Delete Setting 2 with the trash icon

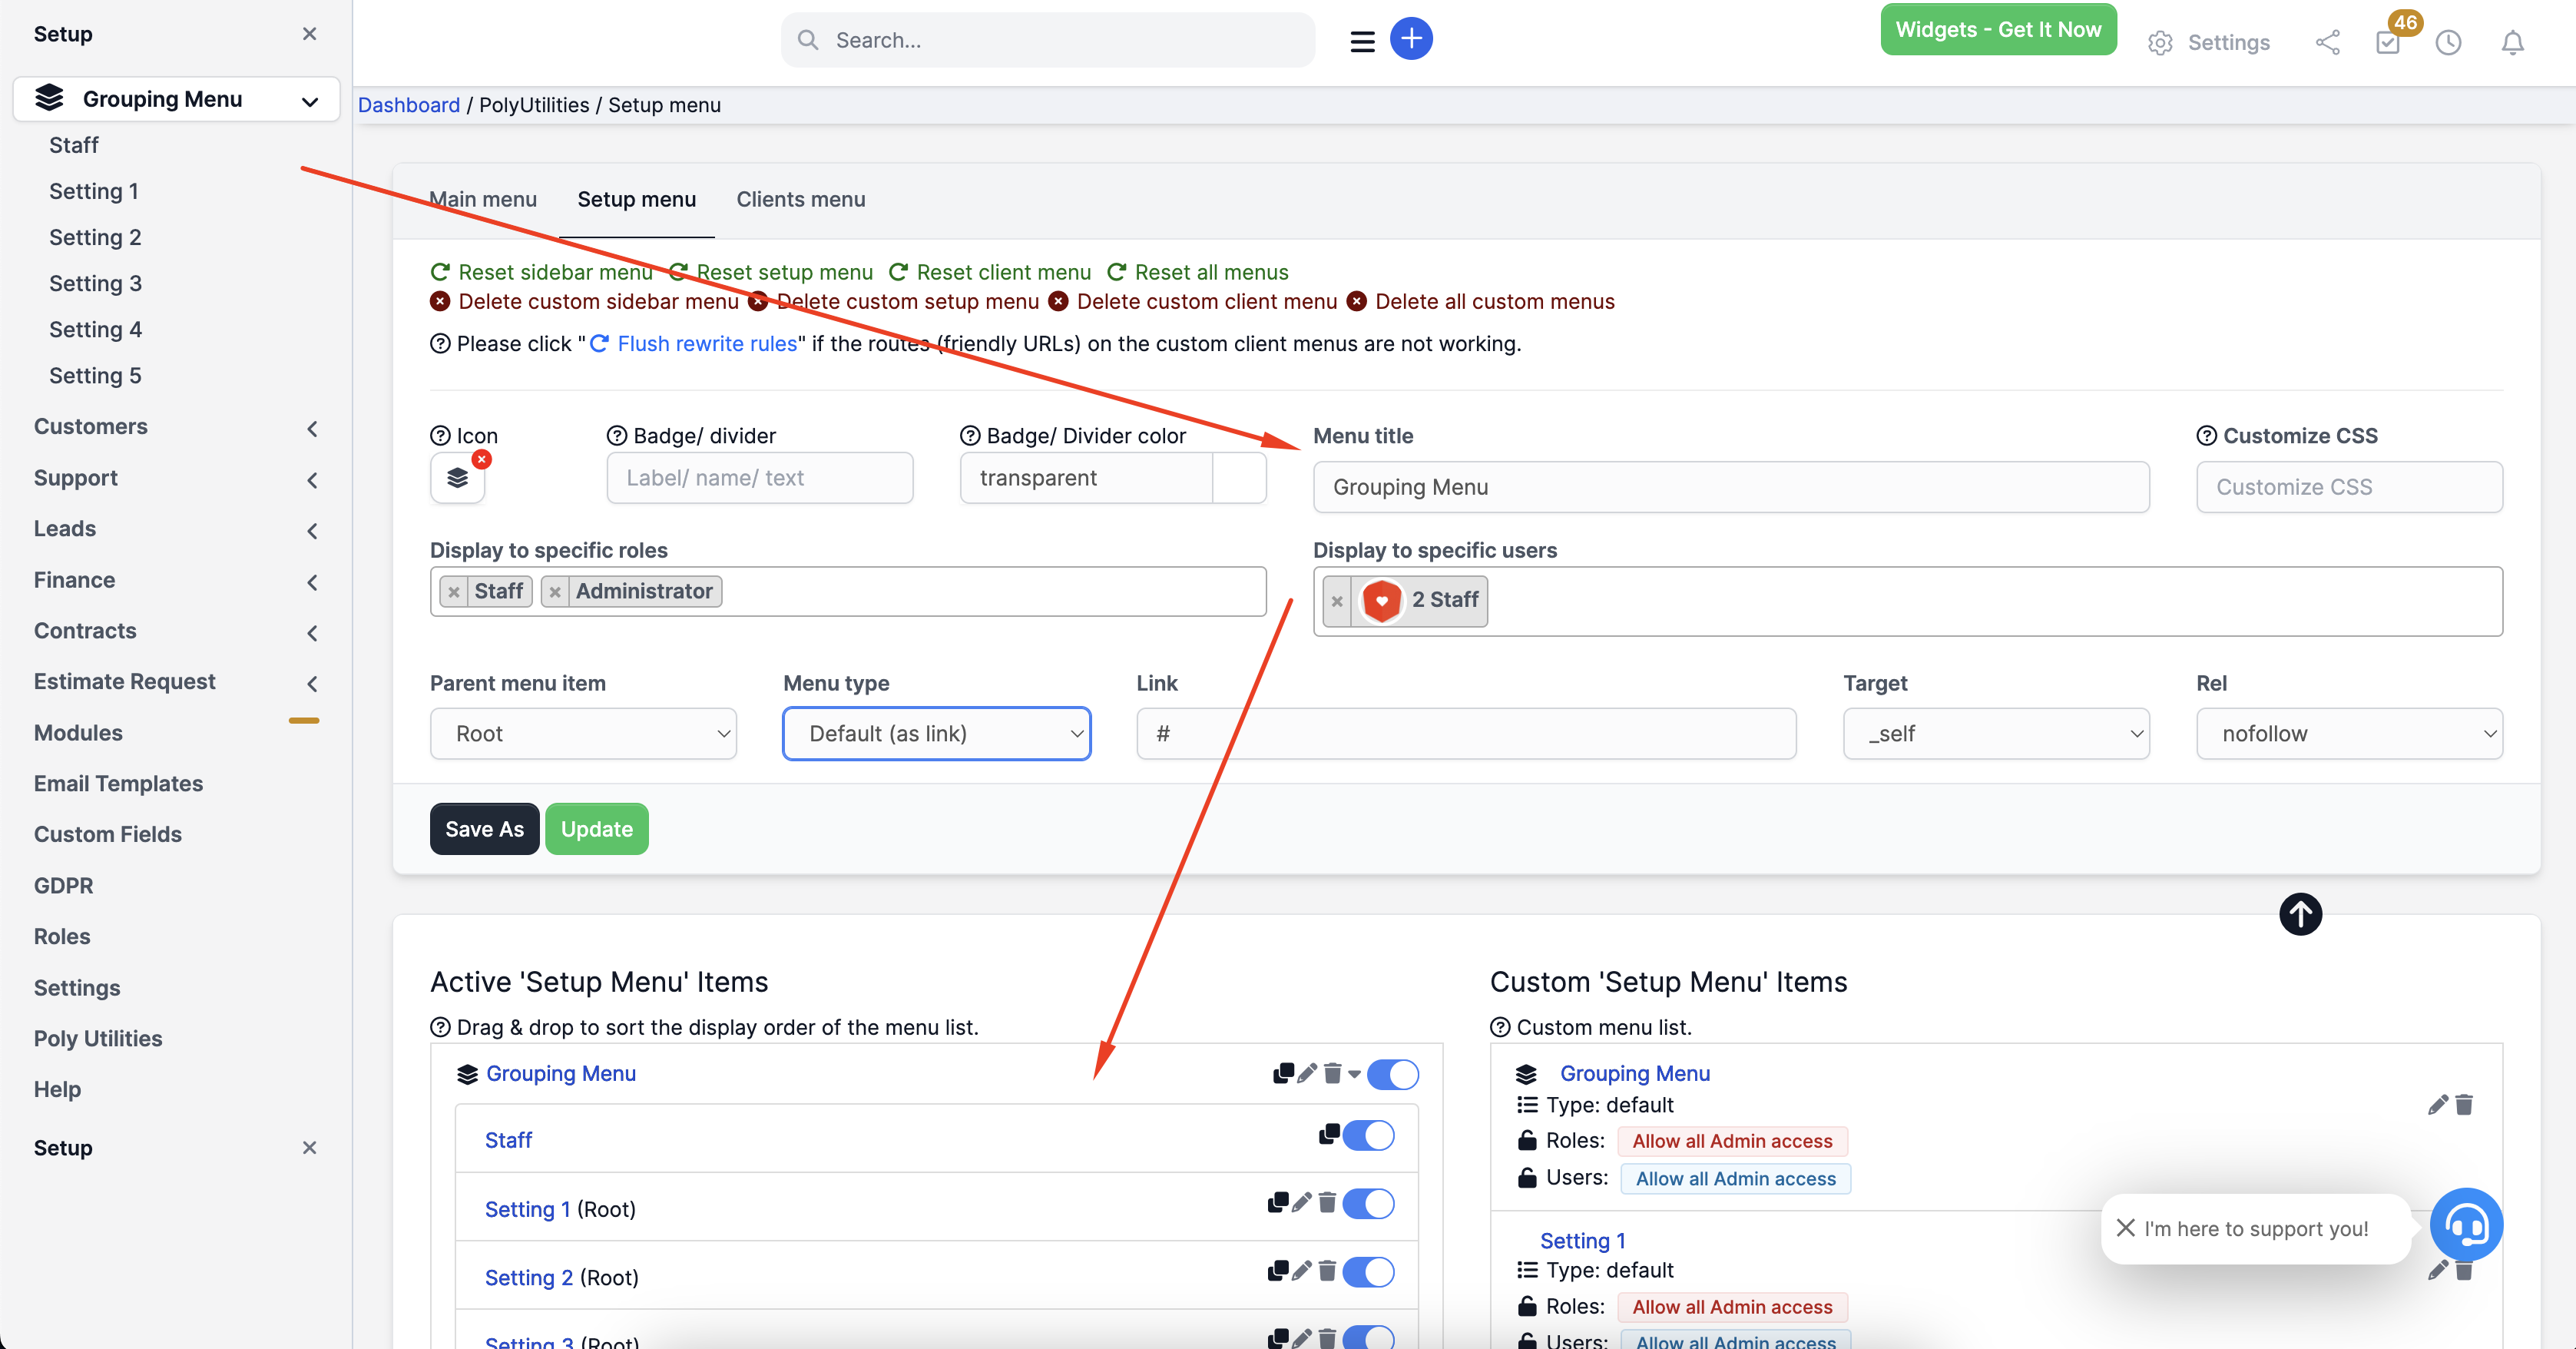point(1327,1272)
